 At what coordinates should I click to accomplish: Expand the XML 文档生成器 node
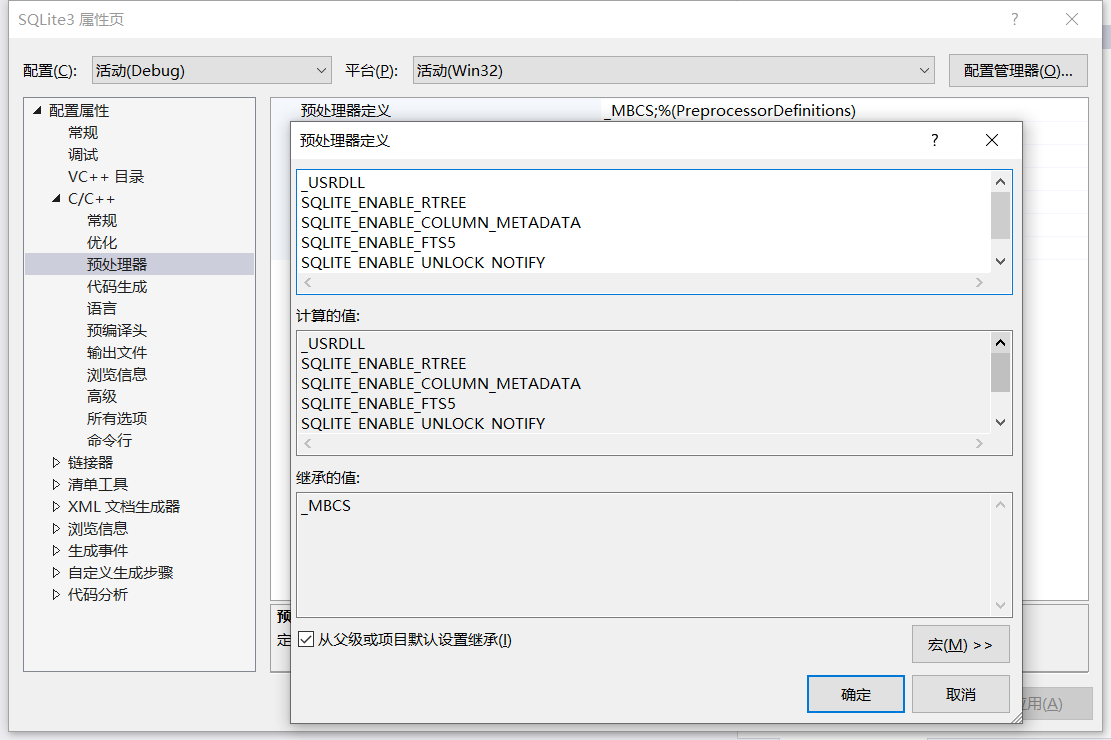(x=57, y=506)
